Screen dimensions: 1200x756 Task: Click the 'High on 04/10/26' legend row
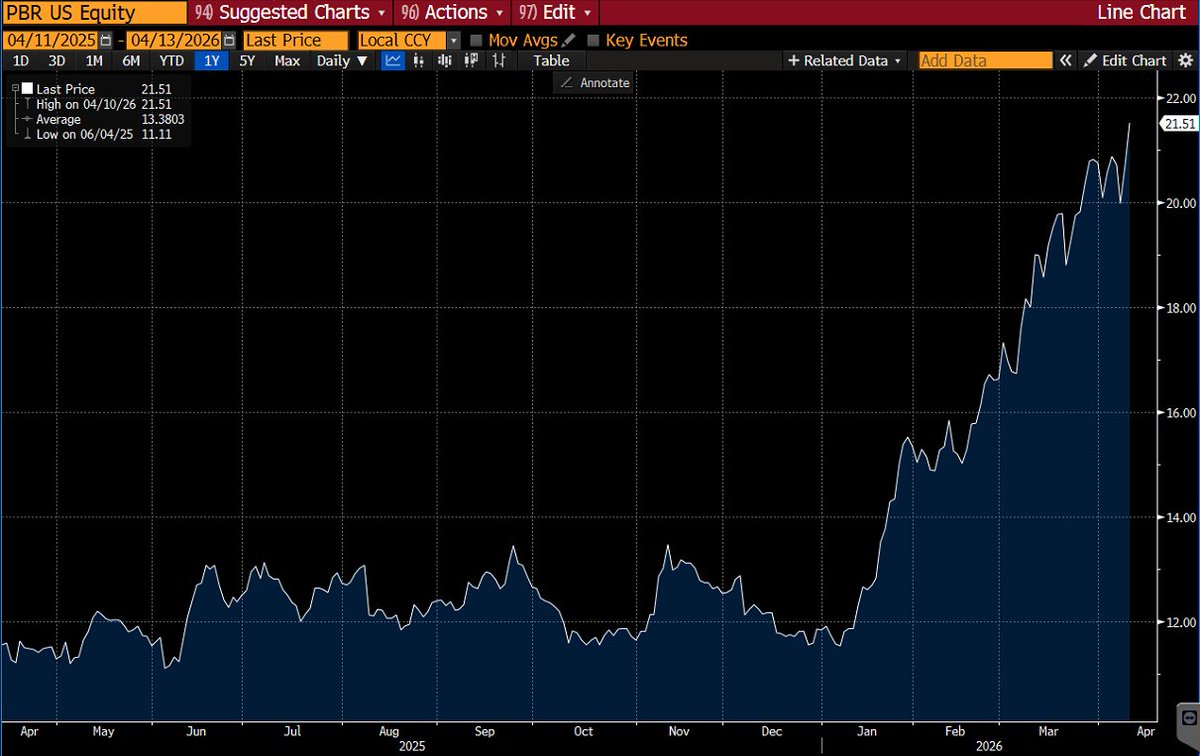tap(97, 104)
